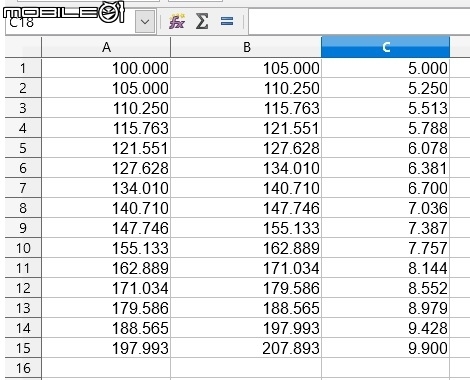The width and height of the screenshot is (470, 380).
Task: Select row 11 header
Action: click(x=23, y=268)
